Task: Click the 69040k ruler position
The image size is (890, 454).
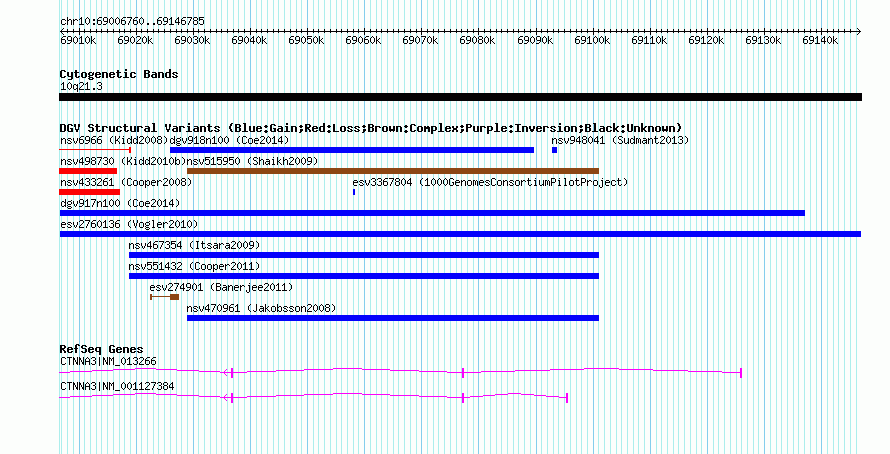Action: [x=249, y=40]
